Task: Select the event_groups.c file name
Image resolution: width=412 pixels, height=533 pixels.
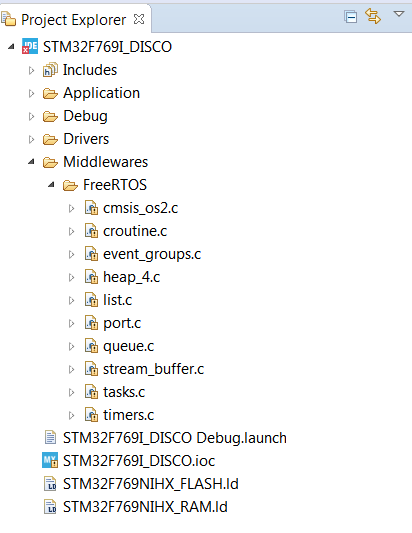Action: 152,255
